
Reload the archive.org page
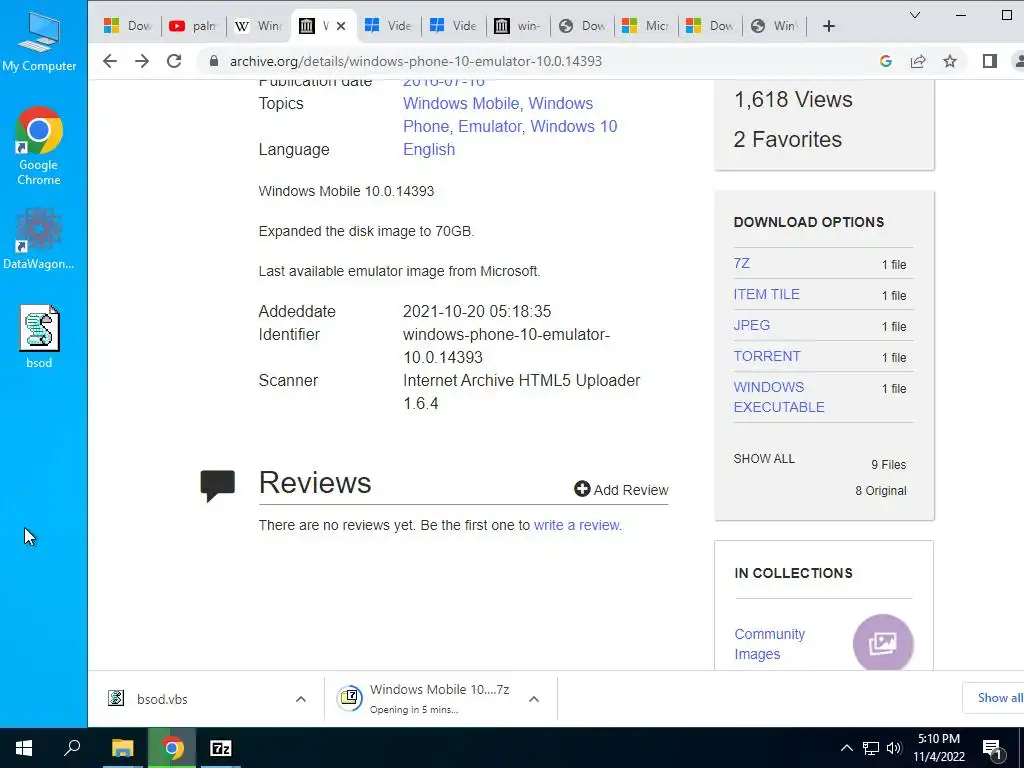[174, 61]
